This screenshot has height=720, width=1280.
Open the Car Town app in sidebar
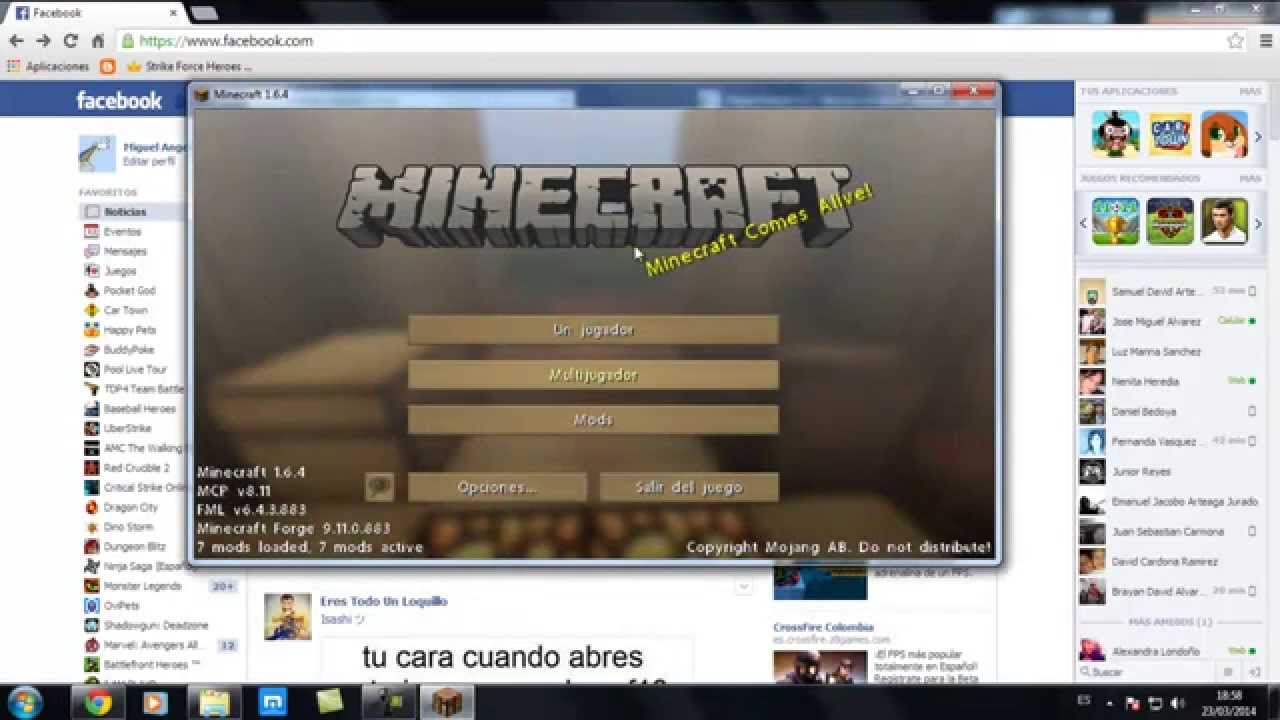pyautogui.click(x=124, y=310)
